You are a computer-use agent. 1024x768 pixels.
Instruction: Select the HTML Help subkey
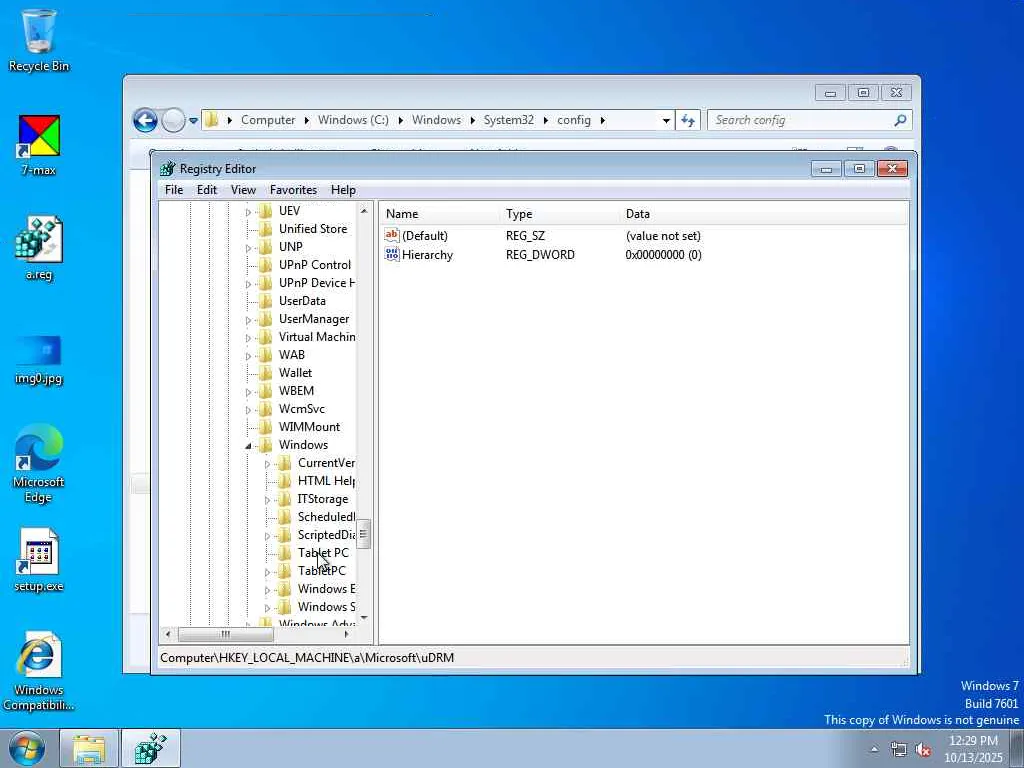point(326,481)
